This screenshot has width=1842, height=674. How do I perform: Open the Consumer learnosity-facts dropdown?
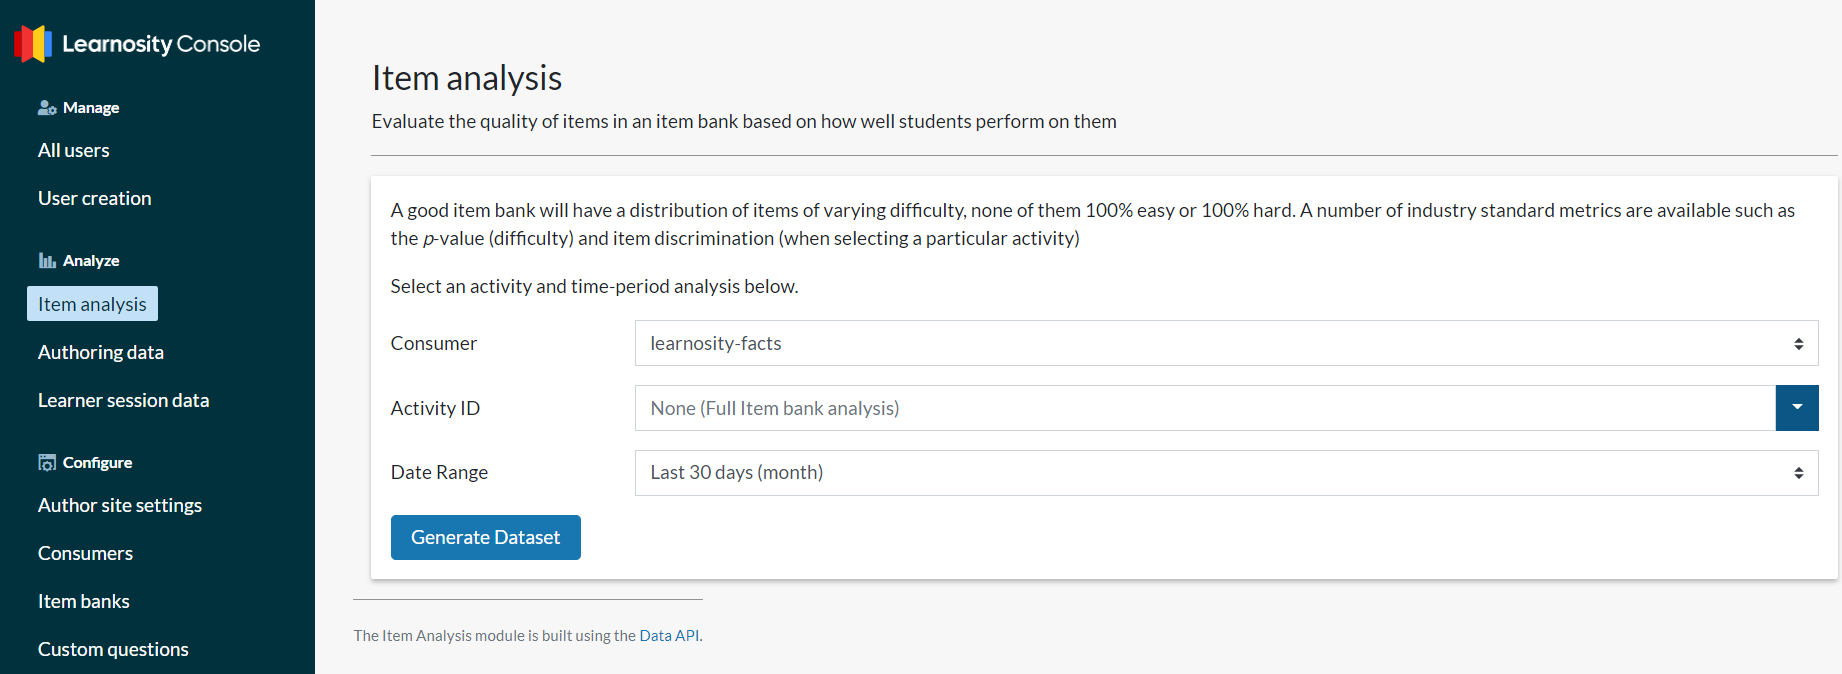point(1226,343)
